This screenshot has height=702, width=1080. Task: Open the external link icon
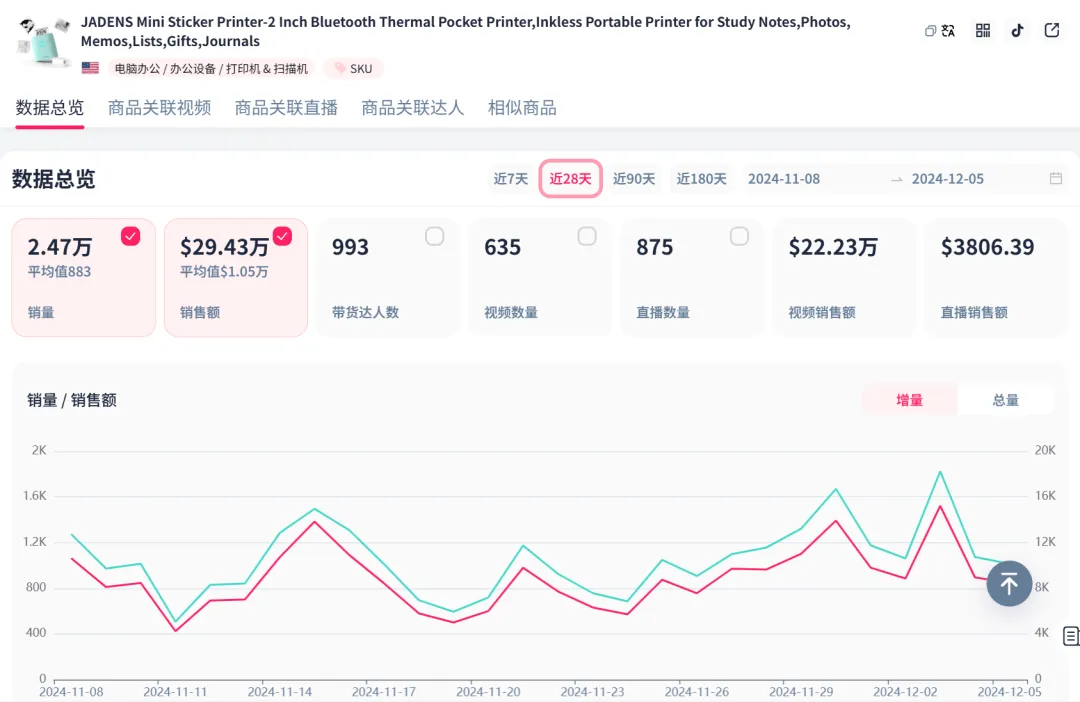1052,31
